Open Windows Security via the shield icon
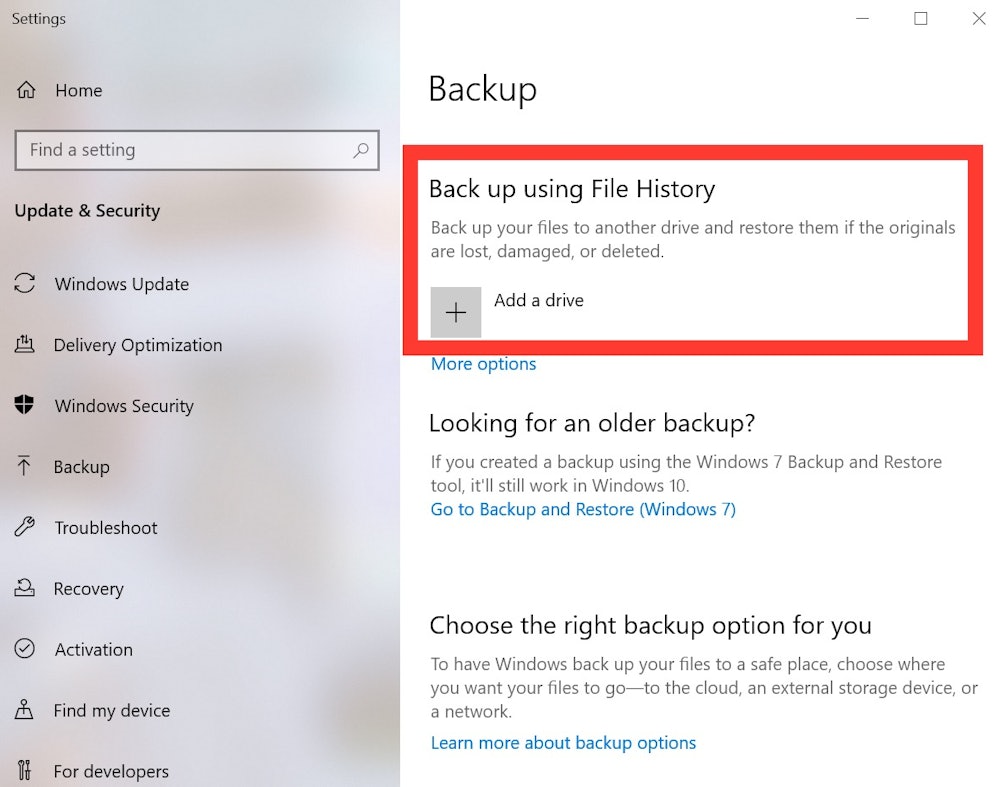Screen dimensions: 1000x787 (x=25, y=406)
